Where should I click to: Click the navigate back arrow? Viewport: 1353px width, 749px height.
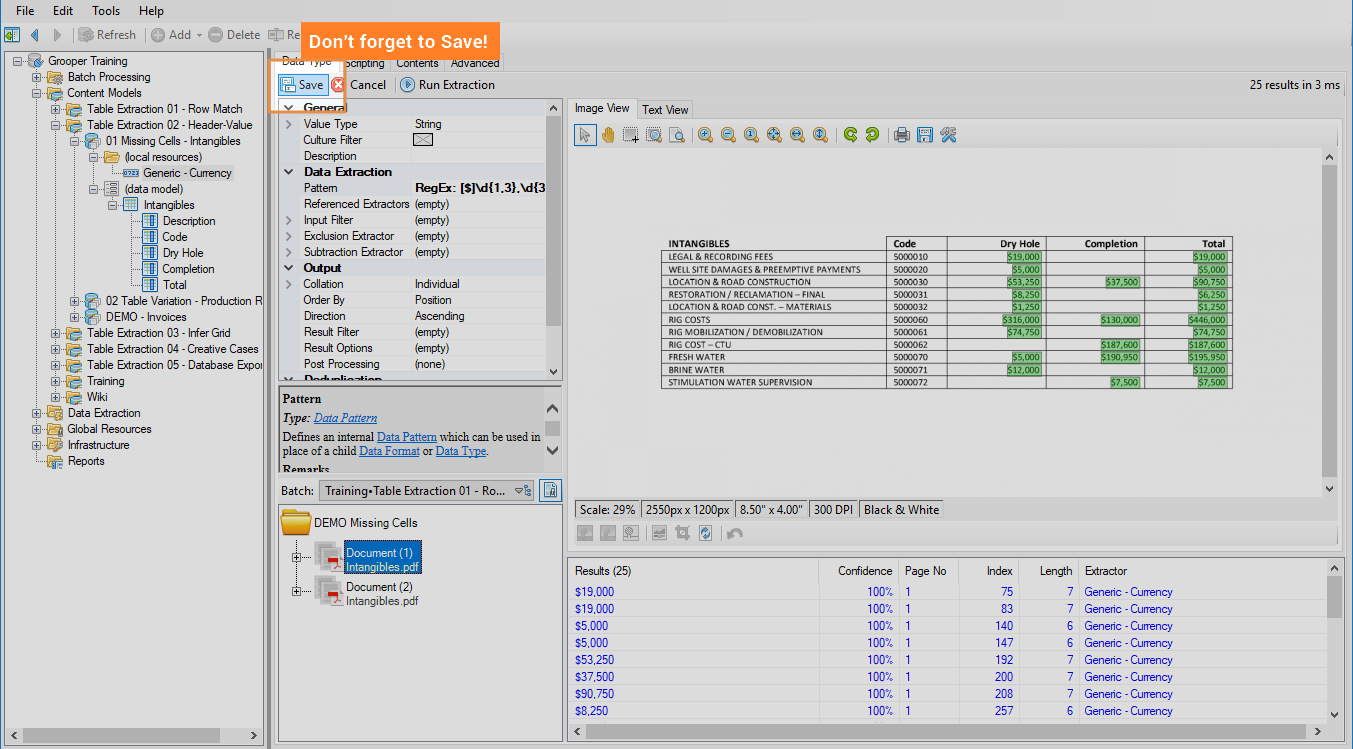point(35,35)
